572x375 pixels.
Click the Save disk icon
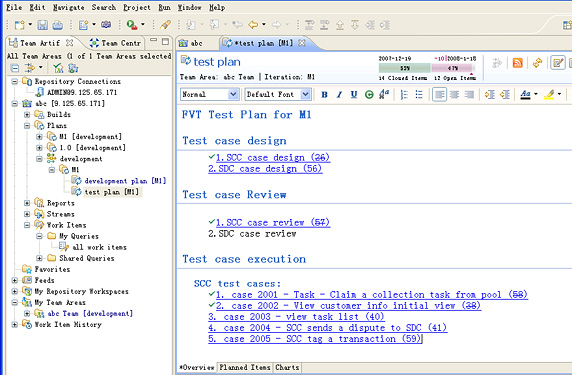(x=43, y=25)
